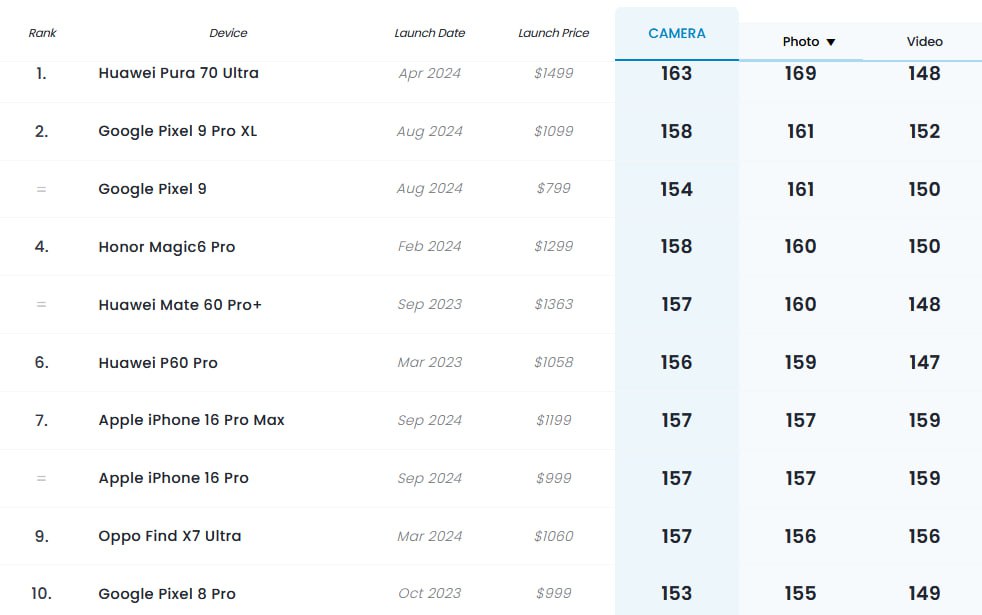Click iPhone 16 Pro Max video score 159

coord(924,420)
